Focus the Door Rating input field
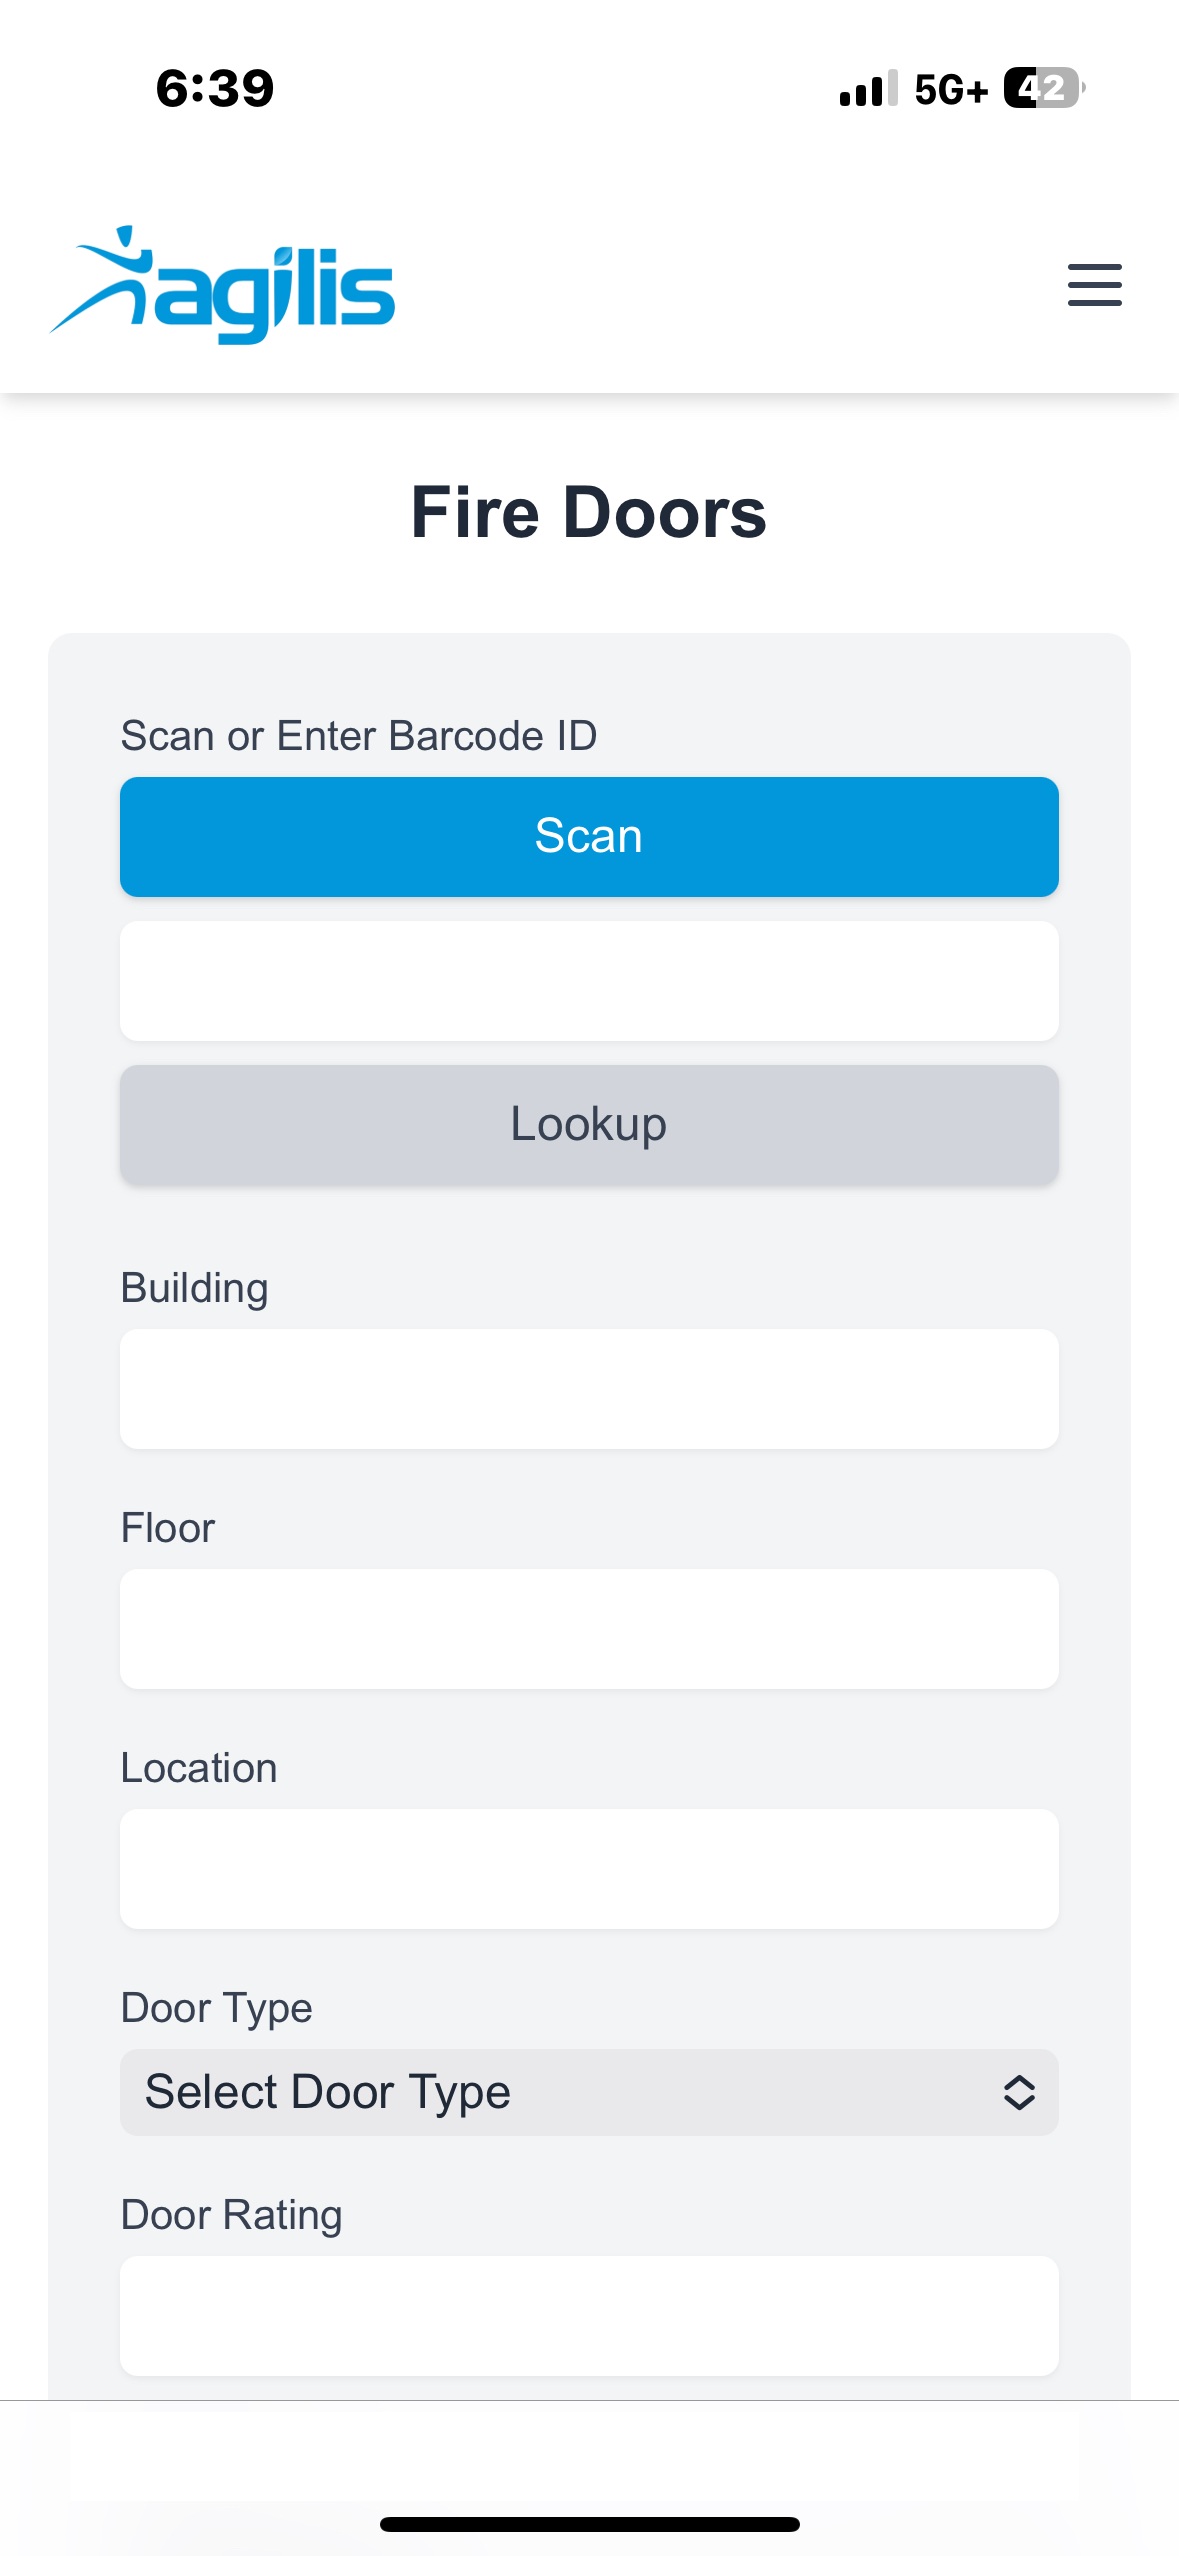 coord(589,2315)
